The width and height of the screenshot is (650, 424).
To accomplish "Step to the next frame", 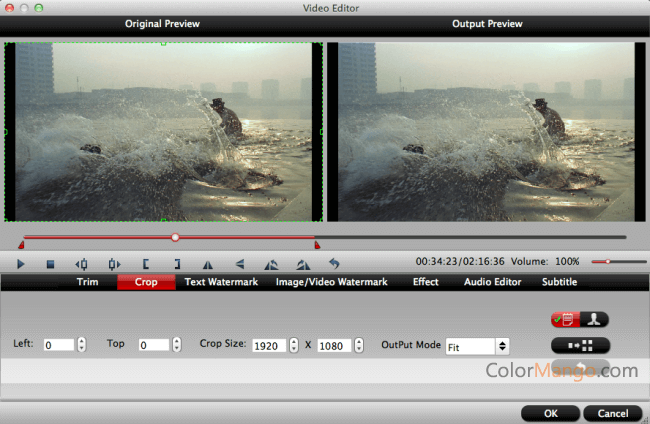I will pyautogui.click(x=114, y=264).
